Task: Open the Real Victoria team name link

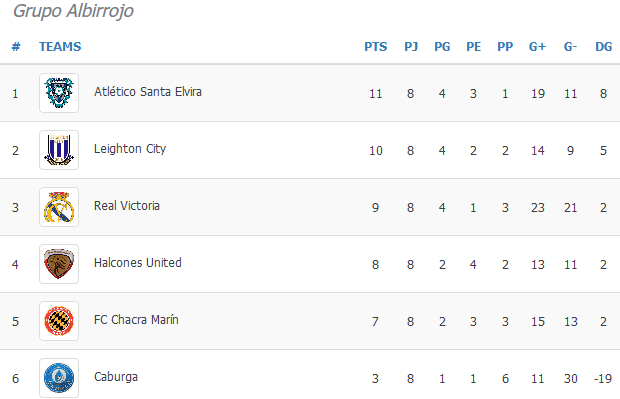Action: coord(127,206)
